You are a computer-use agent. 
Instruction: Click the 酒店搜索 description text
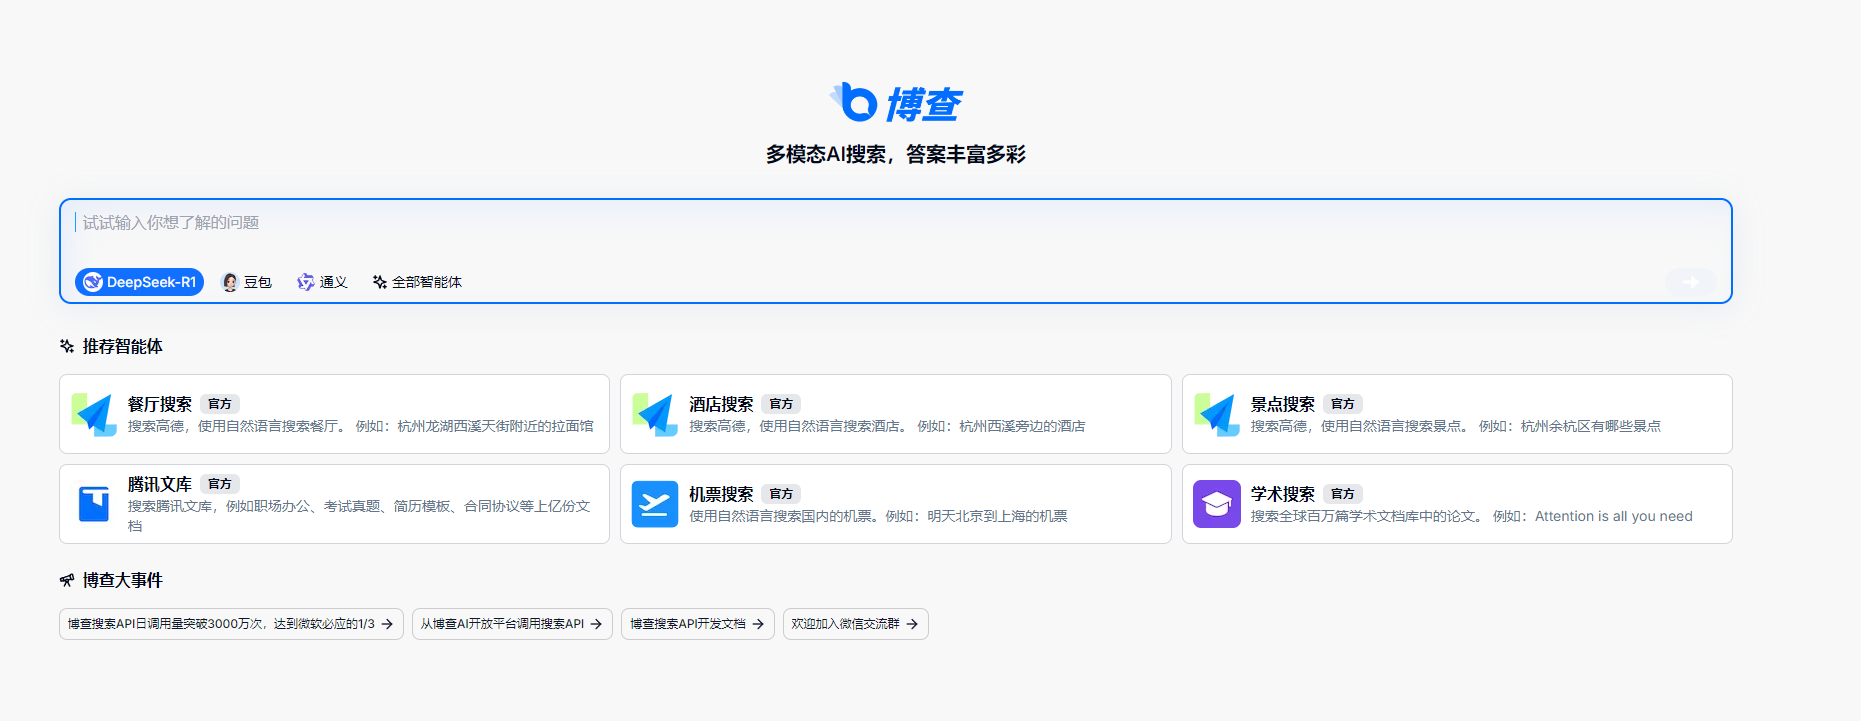pyautogui.click(x=887, y=426)
